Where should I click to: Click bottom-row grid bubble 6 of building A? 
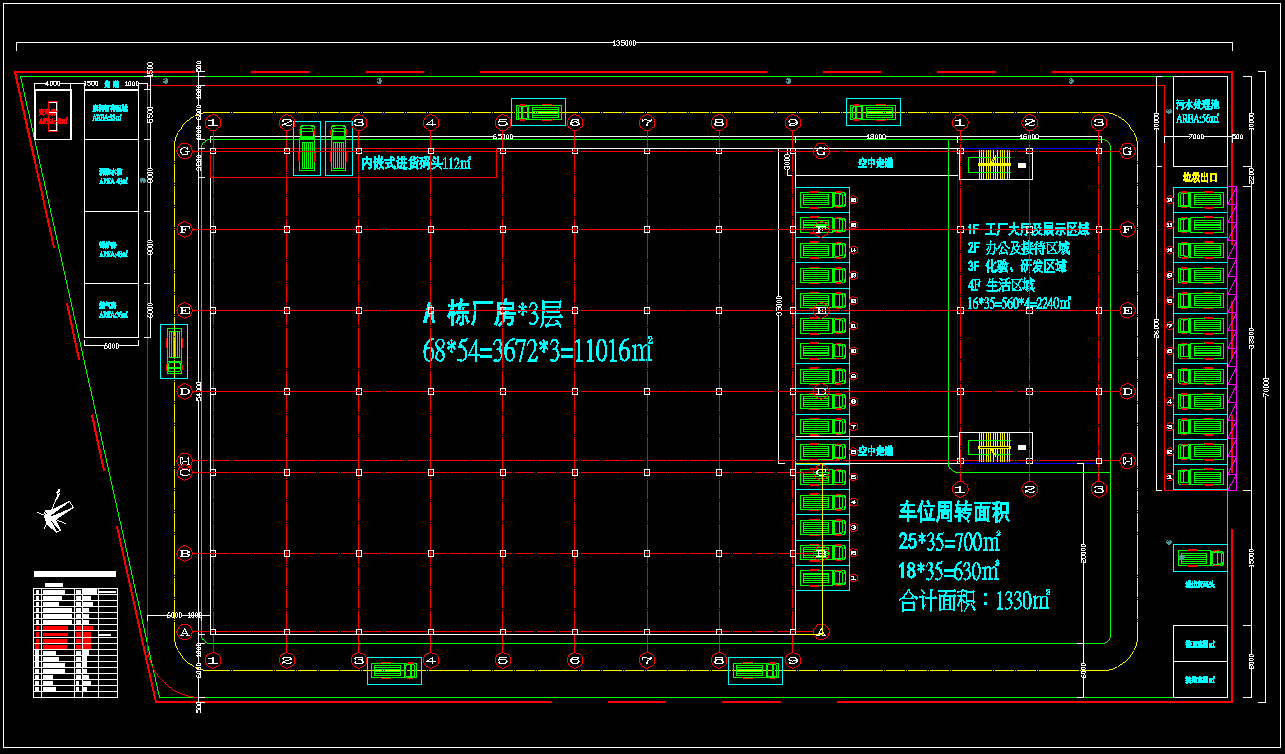(x=574, y=660)
